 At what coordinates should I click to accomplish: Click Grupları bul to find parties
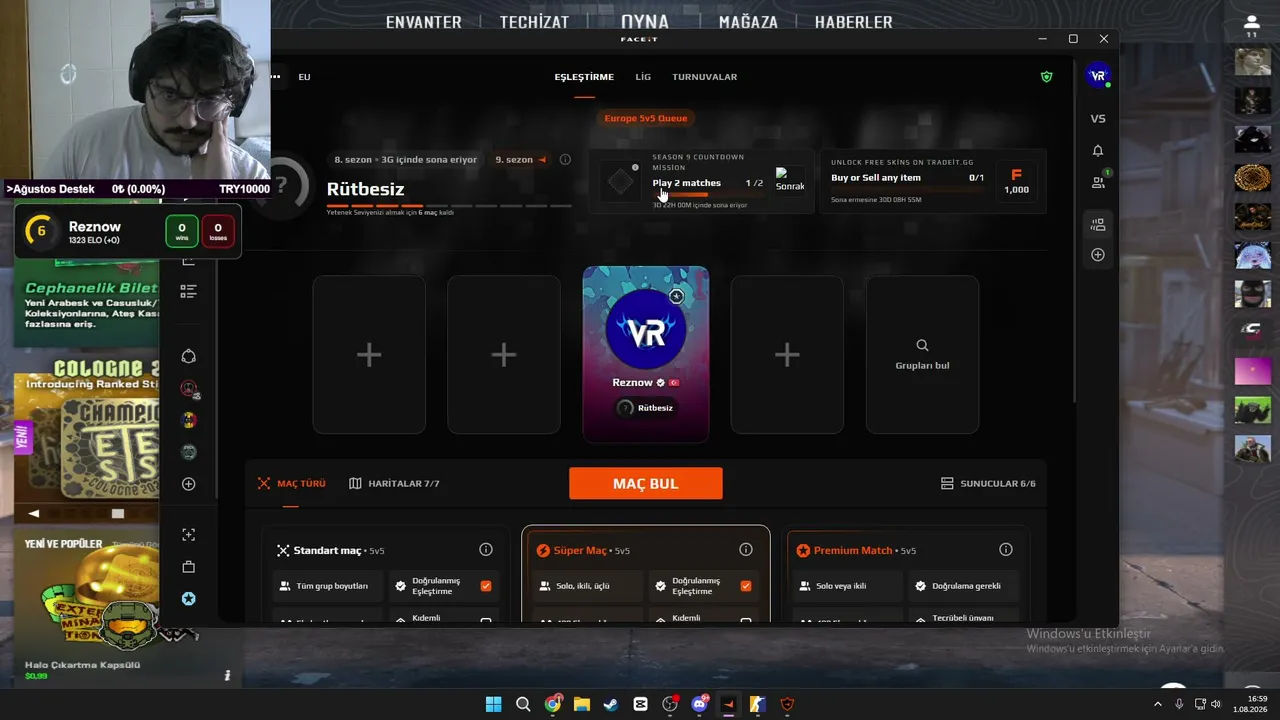[922, 355]
